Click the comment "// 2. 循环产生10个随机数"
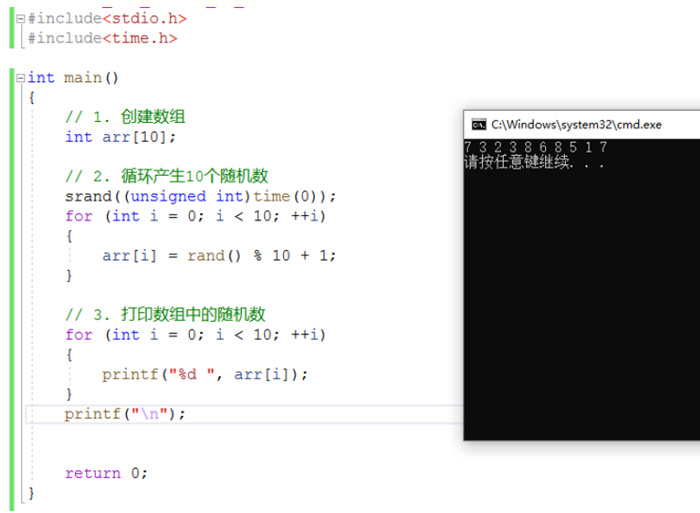 coord(166,176)
